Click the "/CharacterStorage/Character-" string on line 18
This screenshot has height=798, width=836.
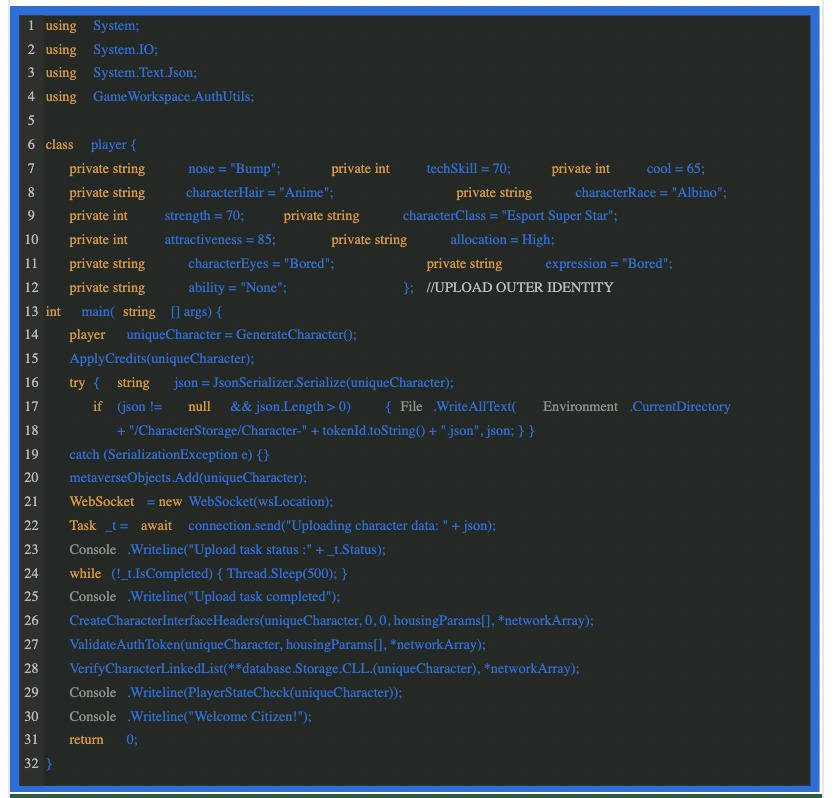pos(218,430)
